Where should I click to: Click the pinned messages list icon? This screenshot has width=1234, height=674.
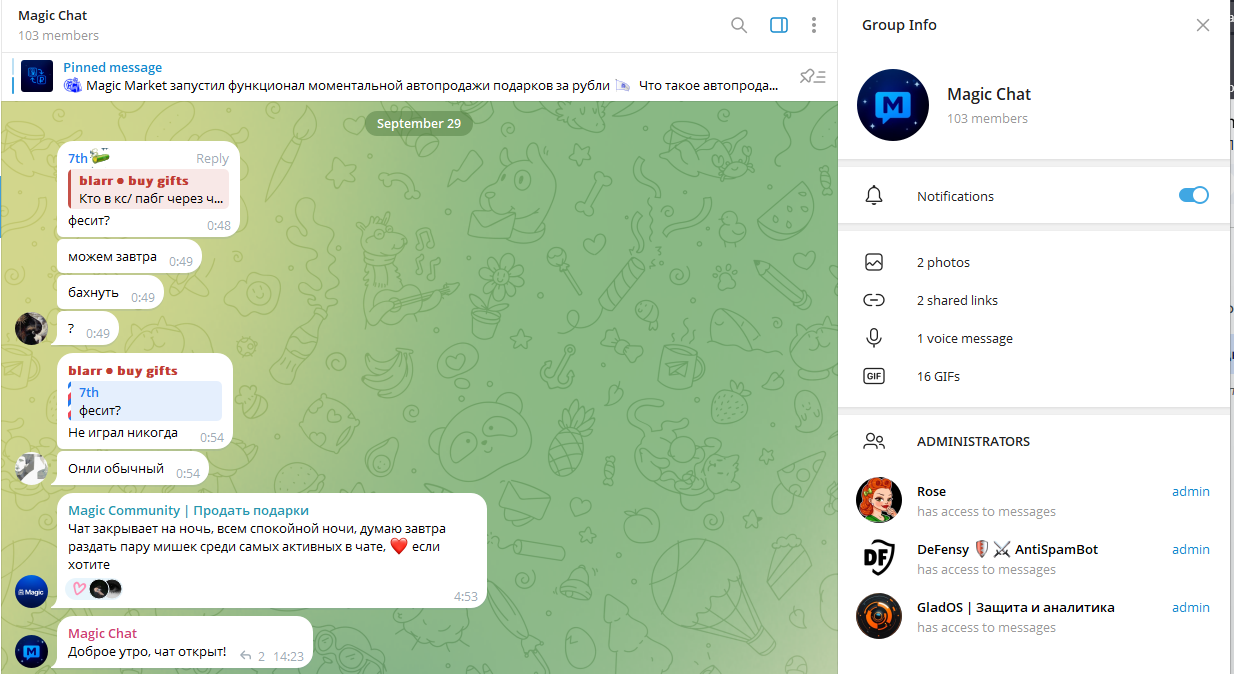tap(812, 76)
